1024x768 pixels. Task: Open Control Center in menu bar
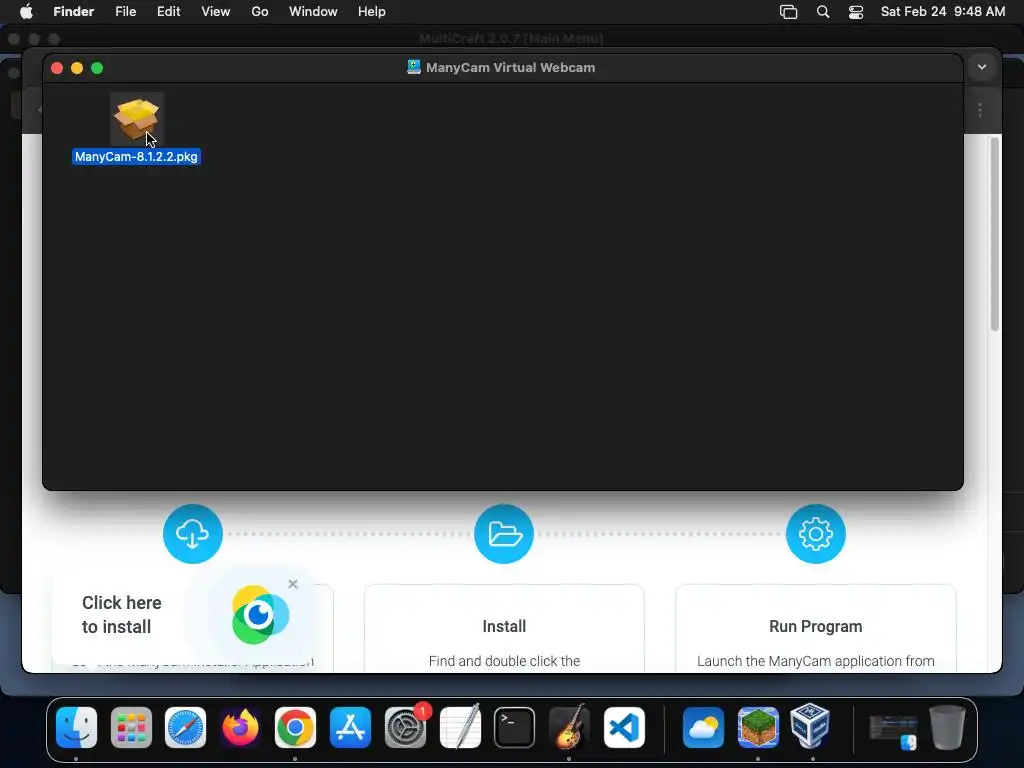[x=856, y=12]
